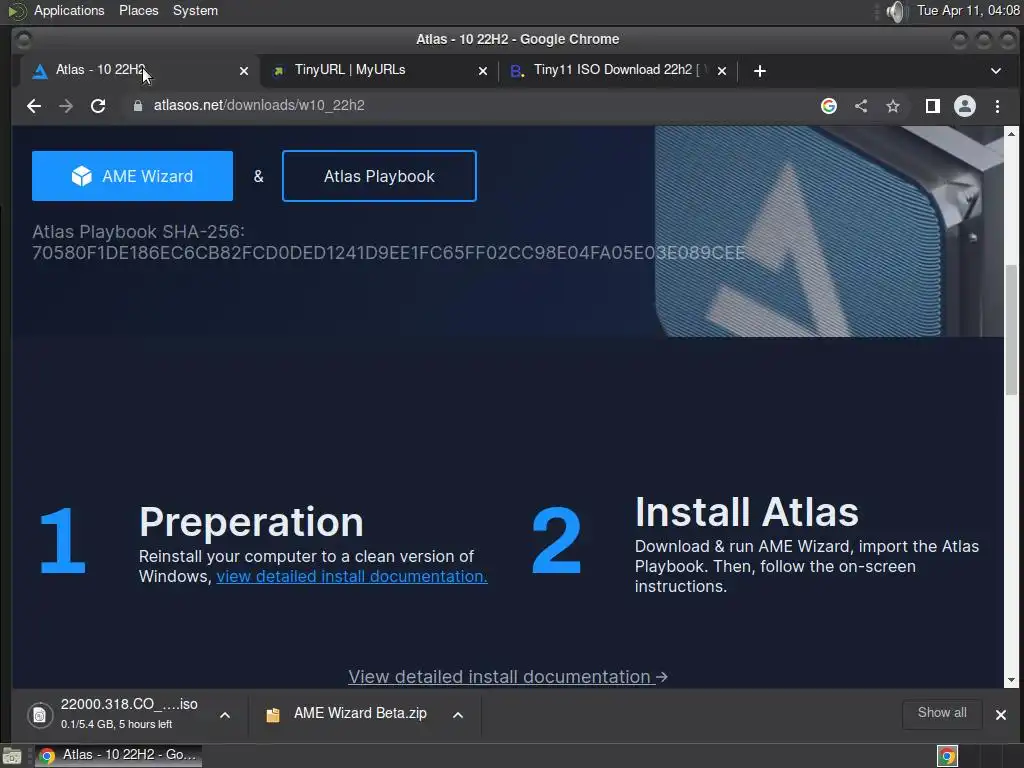
Task: Open a new tab
Action: 760,71
